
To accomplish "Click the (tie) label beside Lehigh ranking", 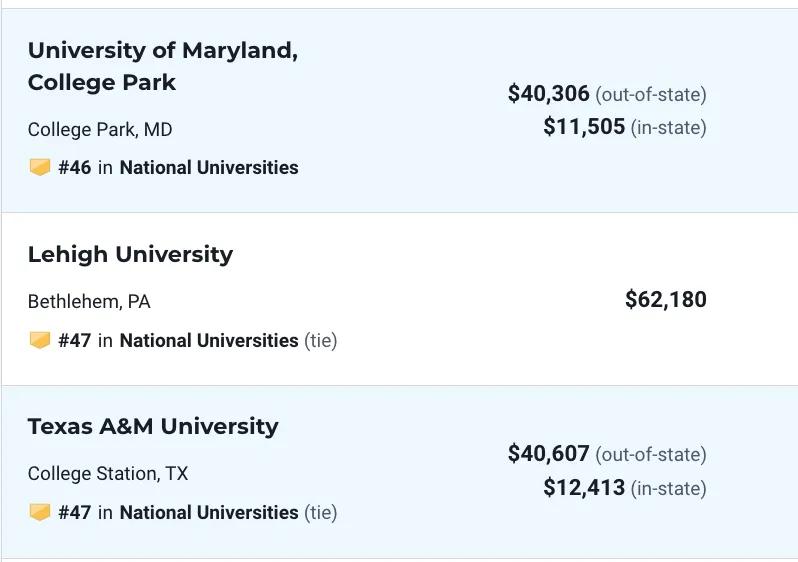I will point(321,341).
